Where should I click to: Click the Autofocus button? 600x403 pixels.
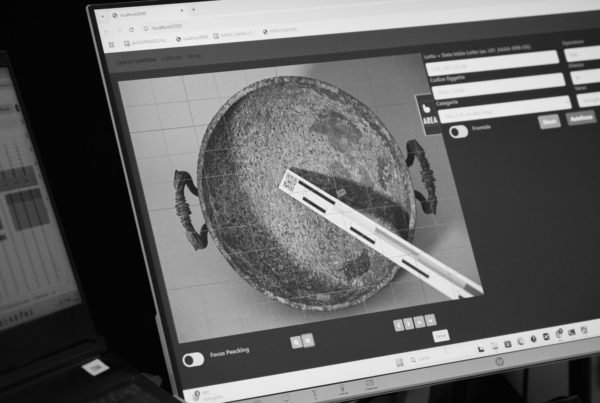tap(581, 118)
